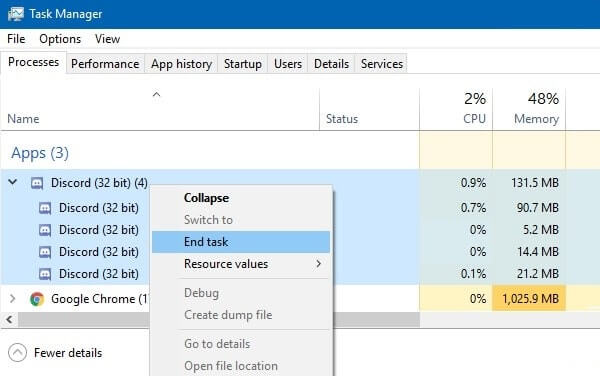Switch to the Services tab
Viewport: 600px width, 376px height.
[x=382, y=64]
